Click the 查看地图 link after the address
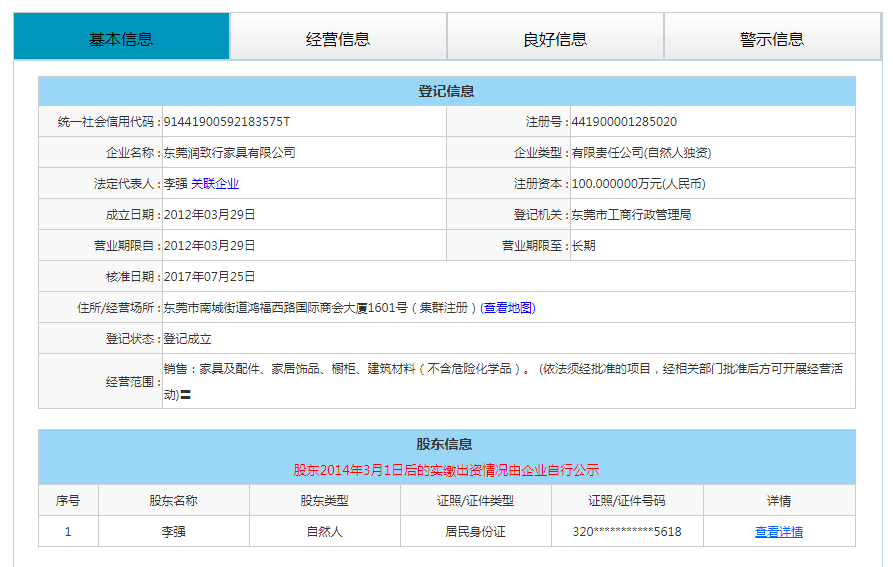Viewport: 893px width, 567px height. (x=508, y=308)
